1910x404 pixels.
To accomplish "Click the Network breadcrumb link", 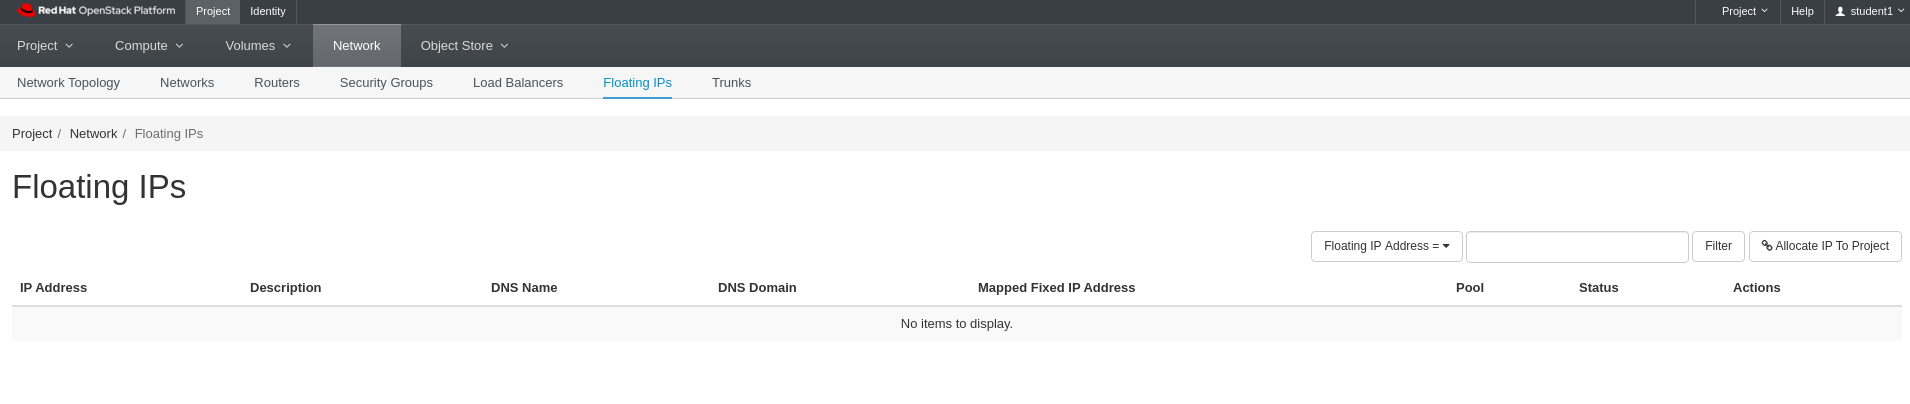I will (93, 134).
